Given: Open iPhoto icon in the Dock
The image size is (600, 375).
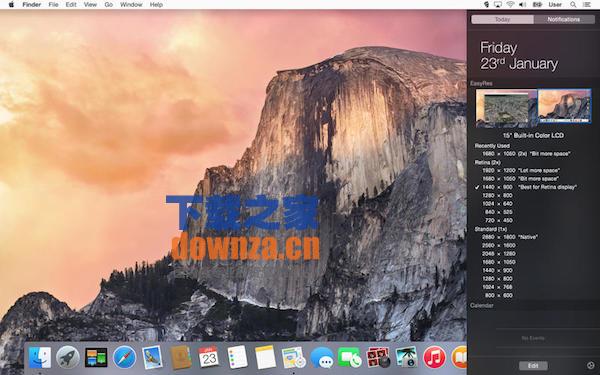Looking at the screenshot, I should [406, 357].
